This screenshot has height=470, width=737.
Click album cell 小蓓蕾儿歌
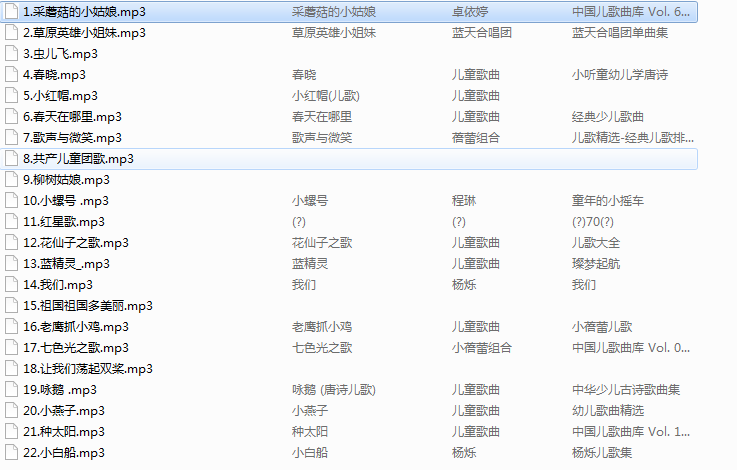point(602,327)
